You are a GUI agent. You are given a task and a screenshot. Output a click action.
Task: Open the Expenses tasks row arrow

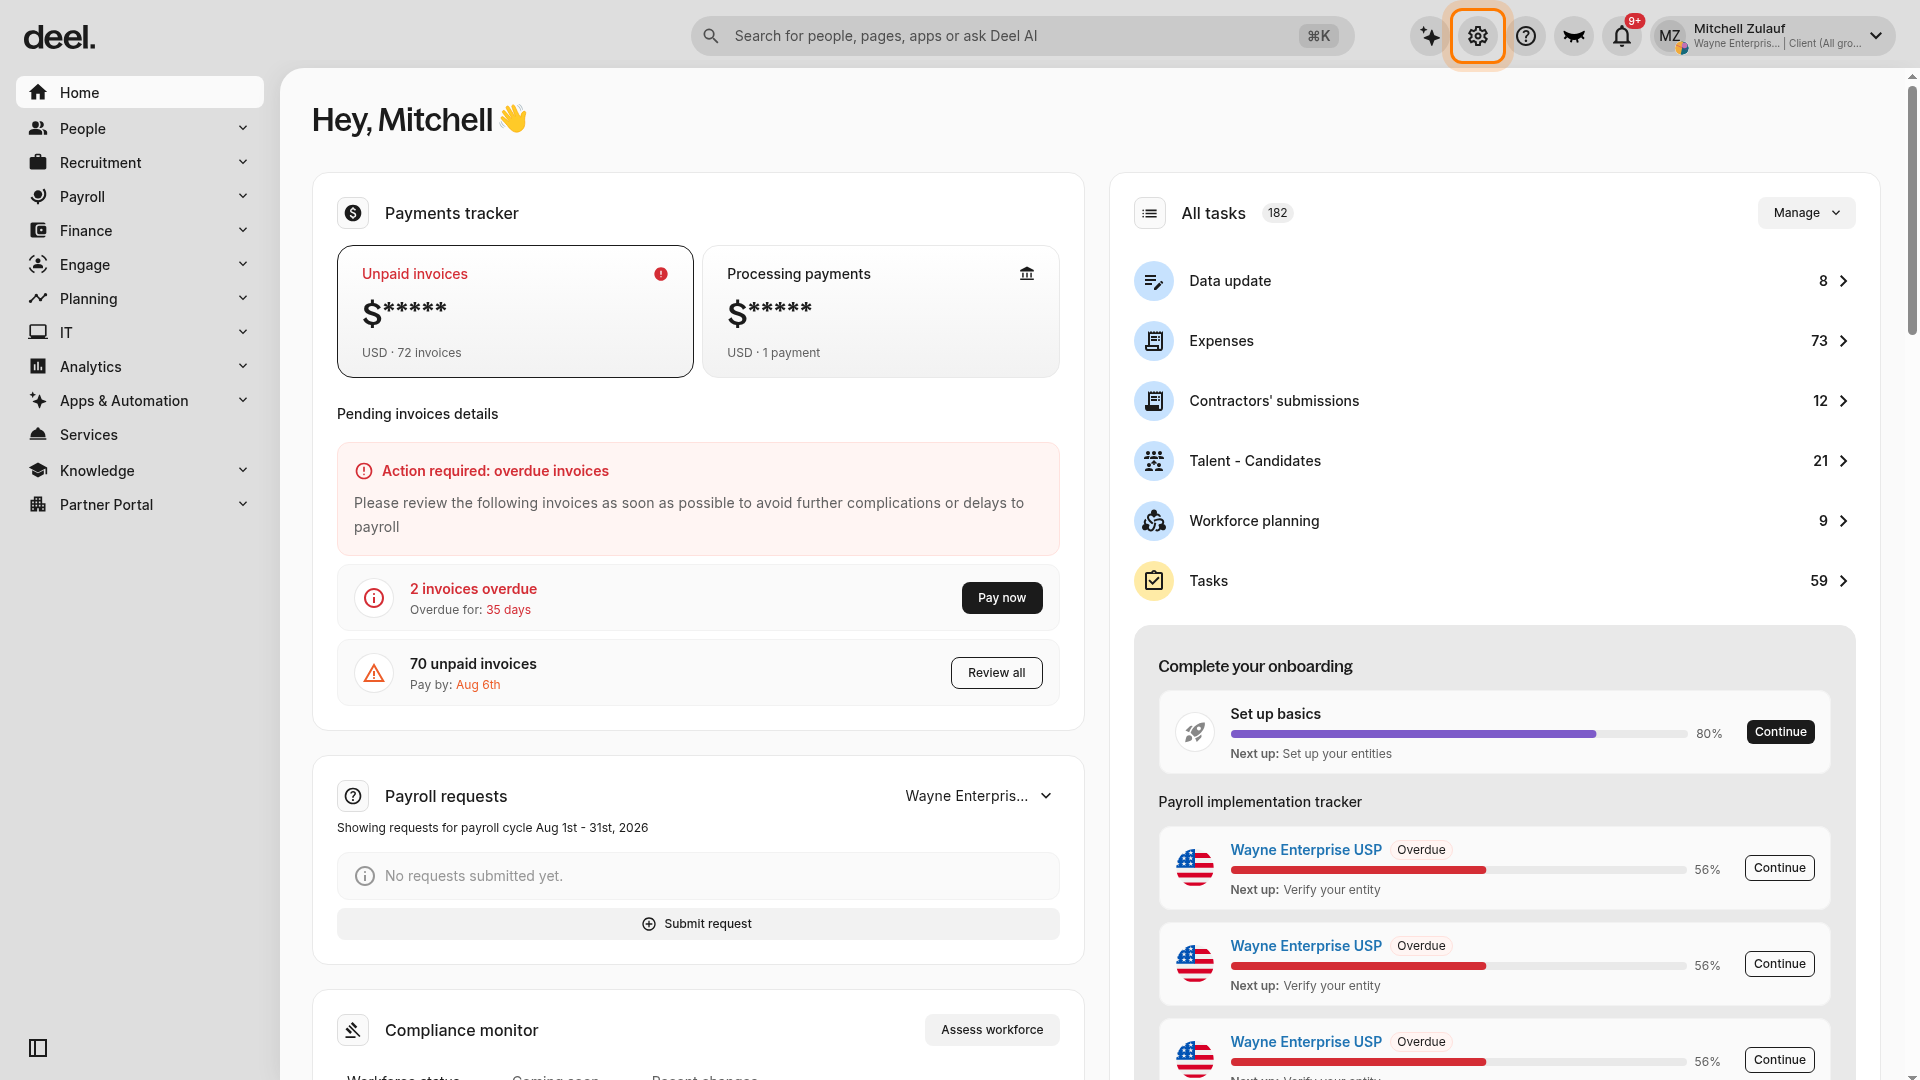point(1844,341)
